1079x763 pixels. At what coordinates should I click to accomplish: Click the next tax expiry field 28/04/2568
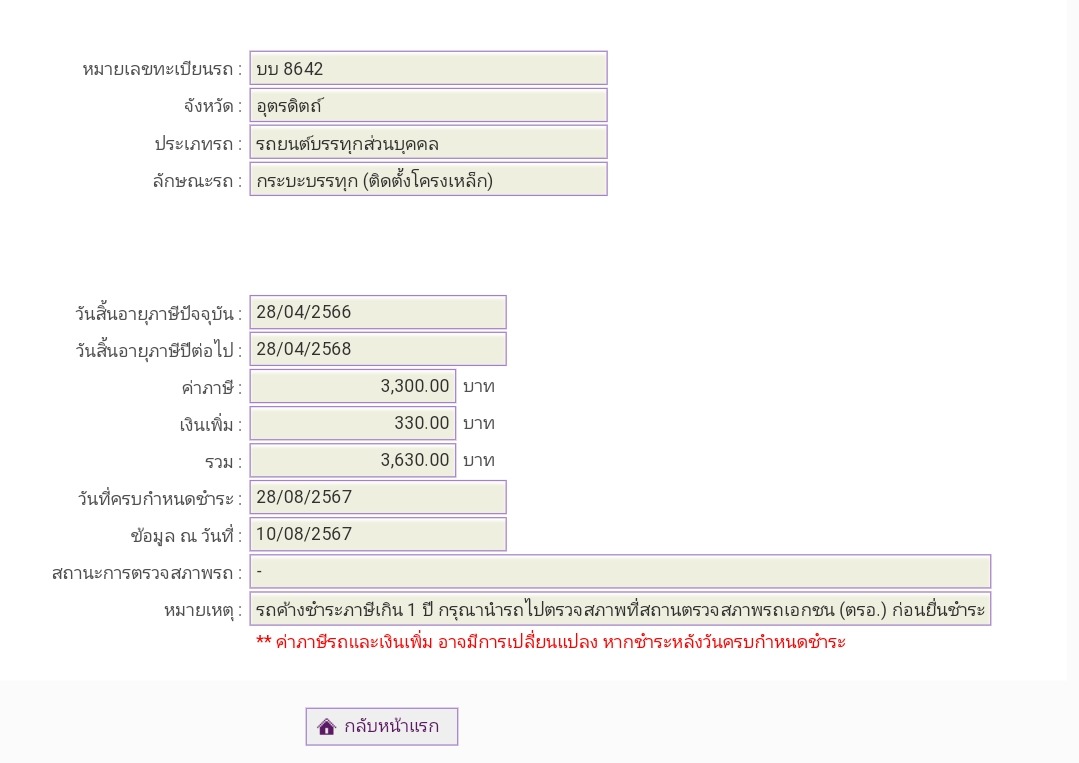[x=378, y=350]
